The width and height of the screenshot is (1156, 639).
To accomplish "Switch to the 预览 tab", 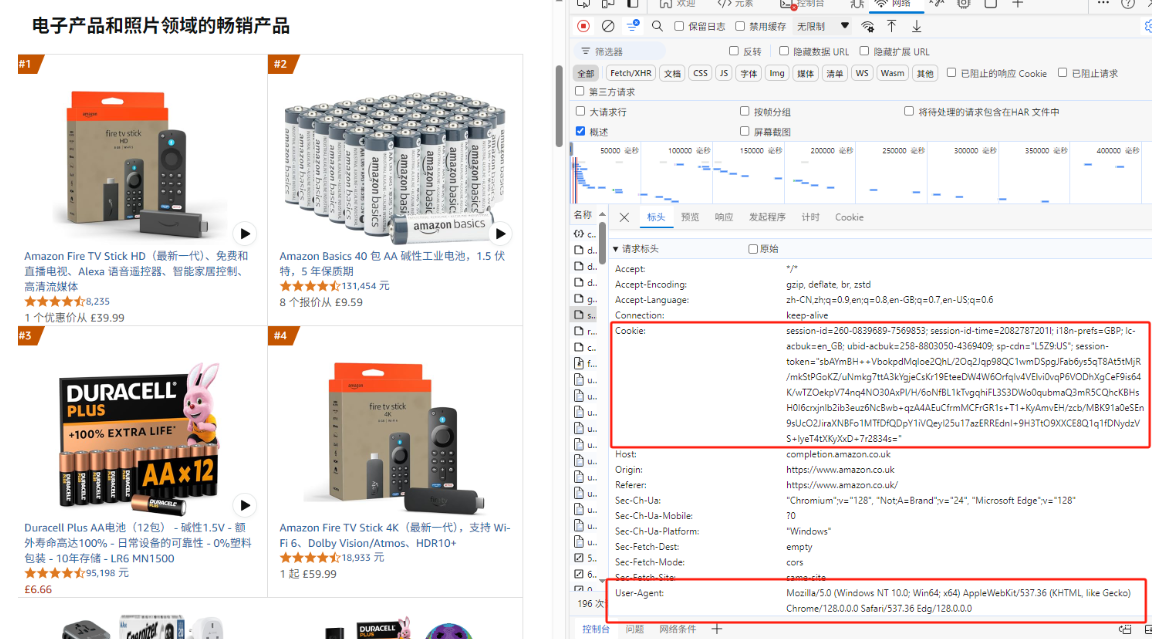I will click(690, 217).
